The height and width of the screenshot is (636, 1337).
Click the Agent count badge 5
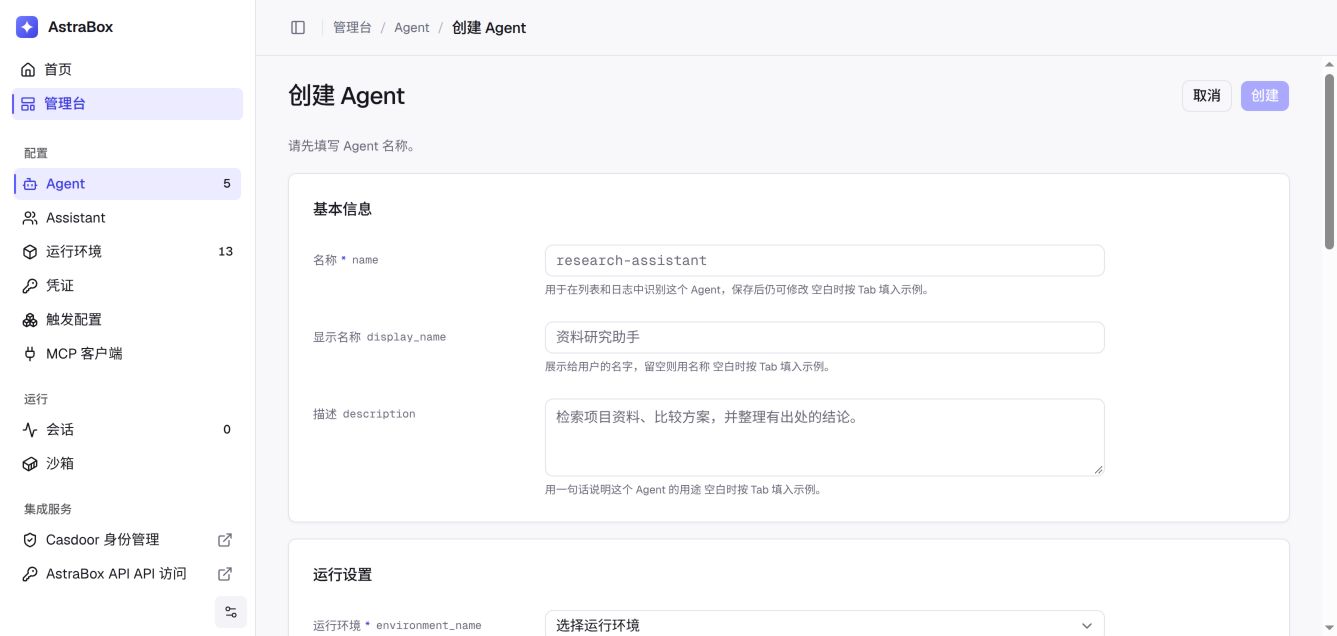(x=227, y=184)
